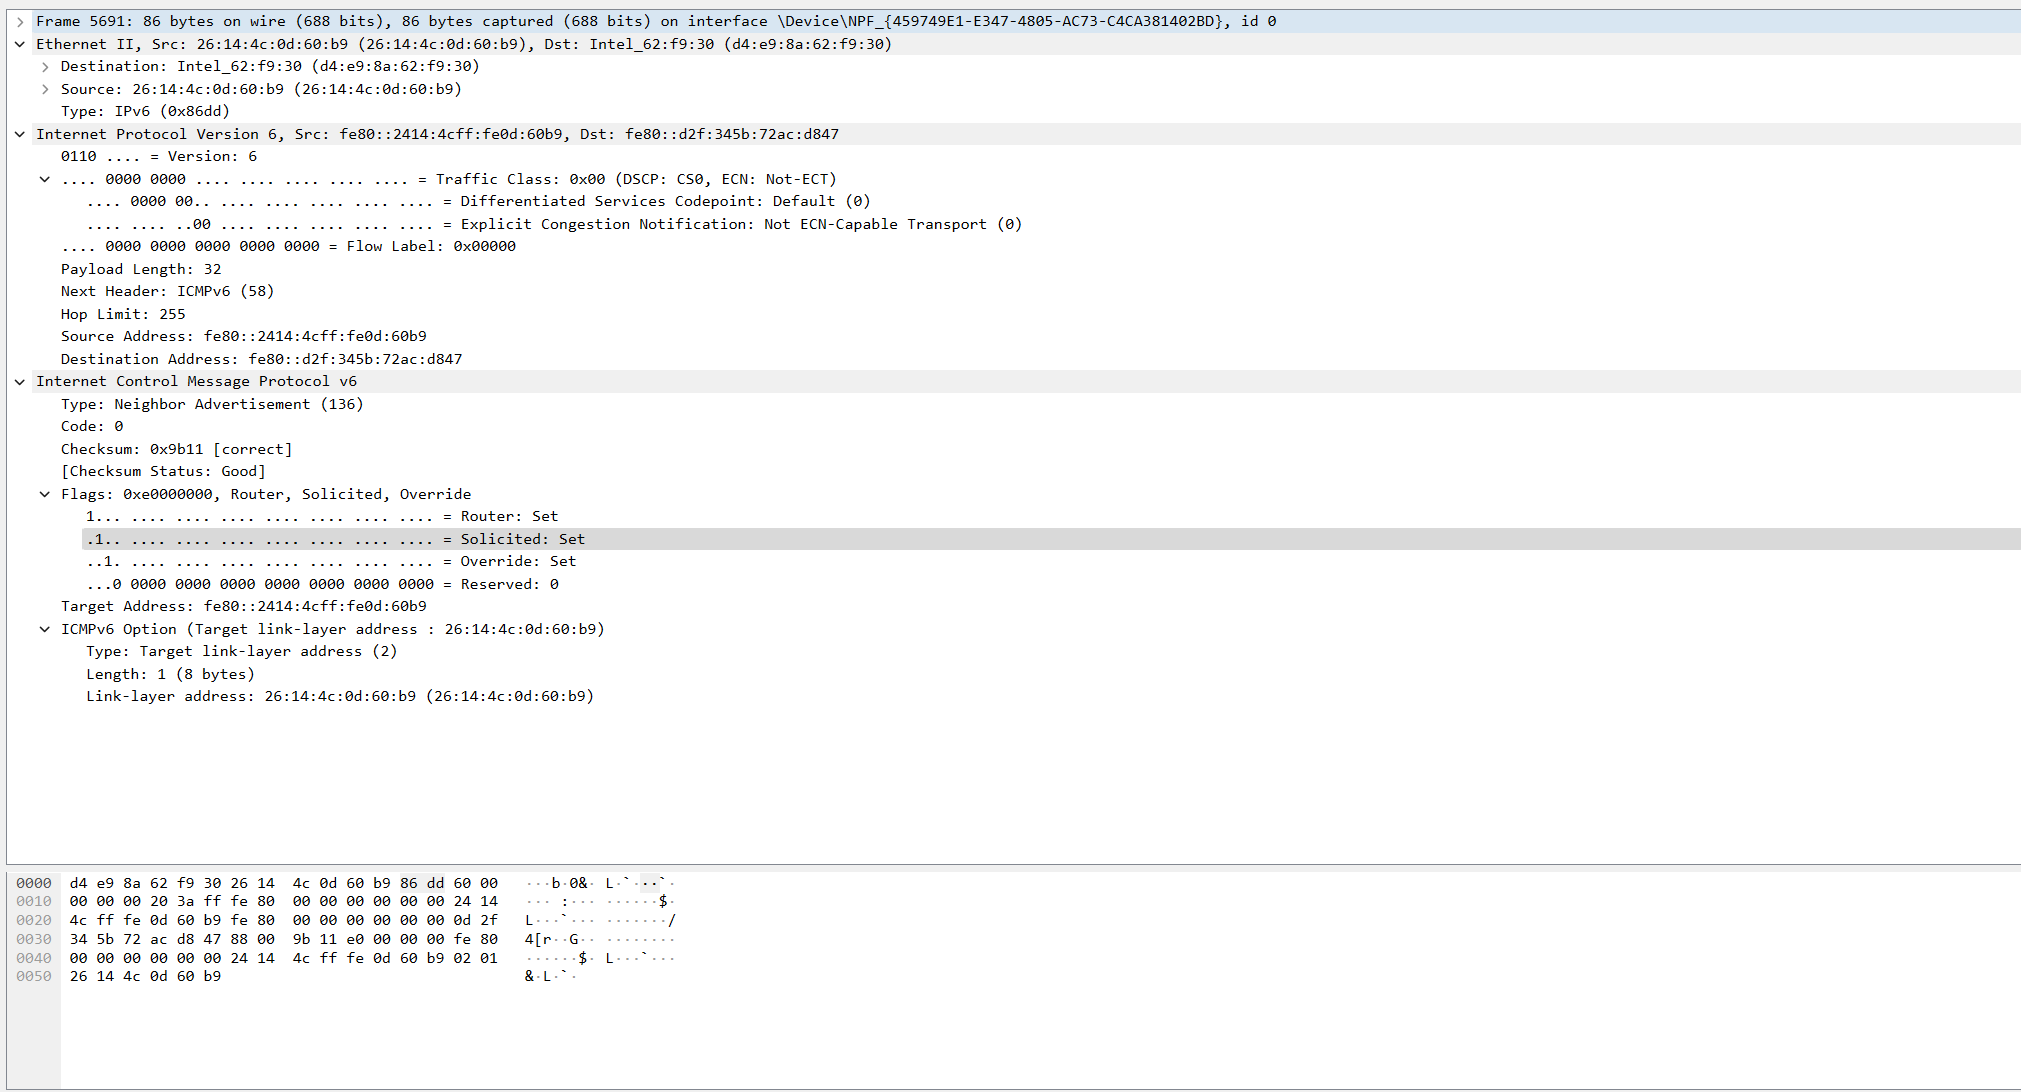Click hex offset 0010 in bytes pane
This screenshot has width=2021, height=1092.
pyautogui.click(x=34, y=901)
